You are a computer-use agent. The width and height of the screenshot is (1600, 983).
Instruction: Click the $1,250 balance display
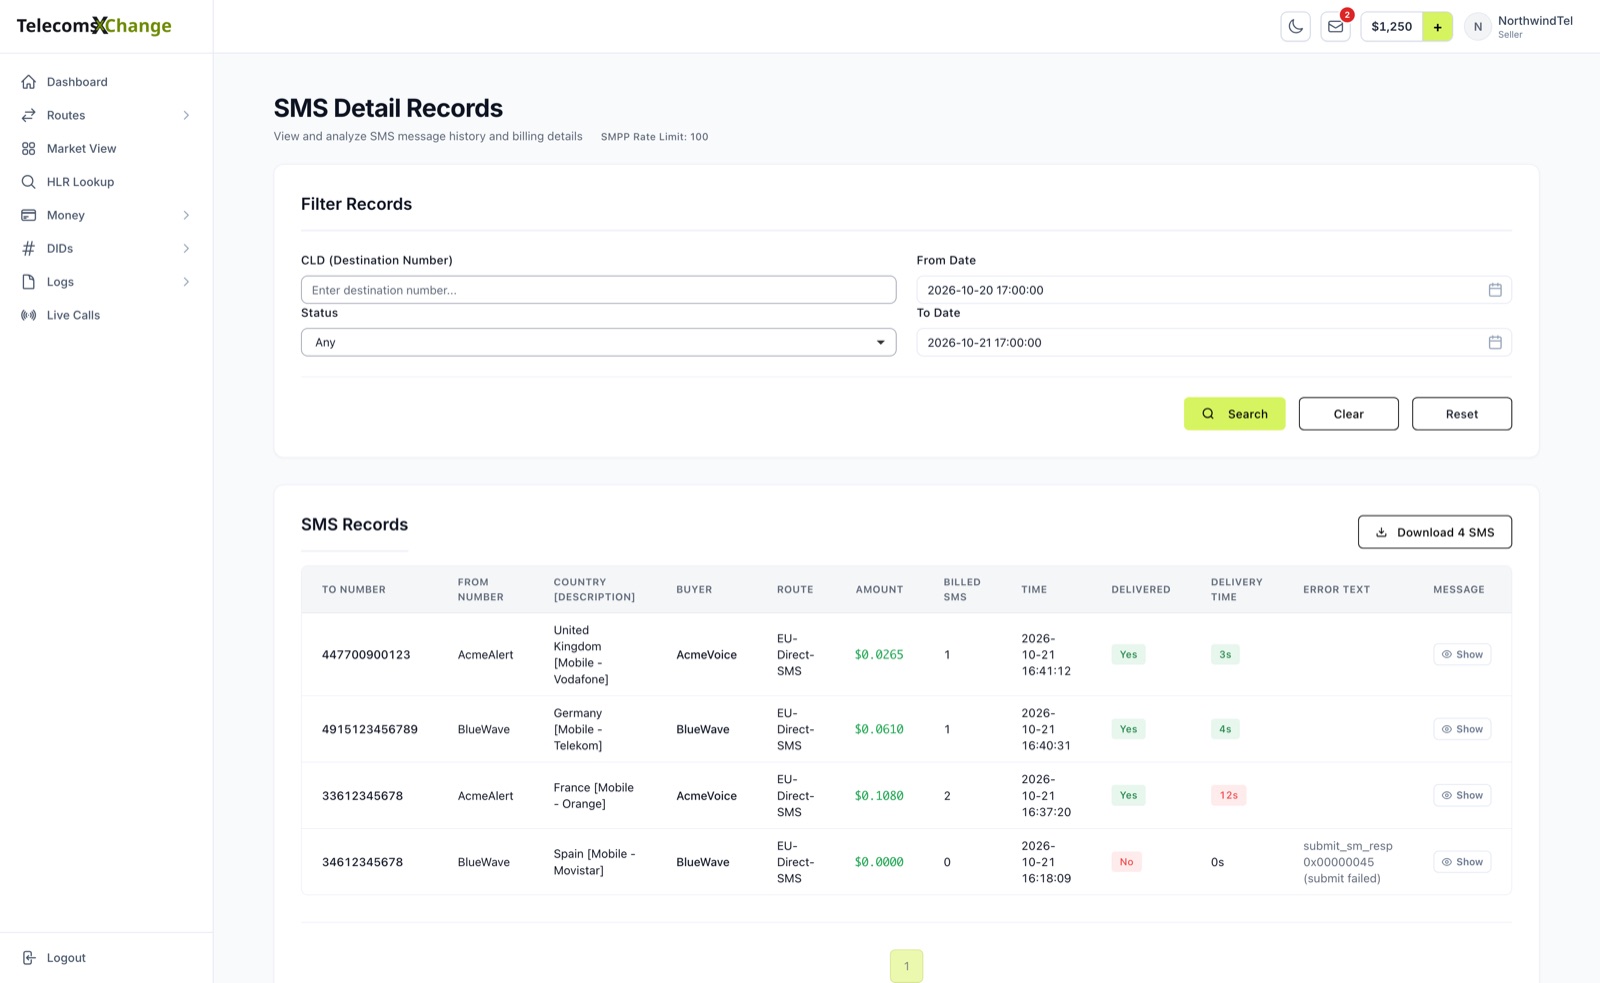pos(1391,27)
